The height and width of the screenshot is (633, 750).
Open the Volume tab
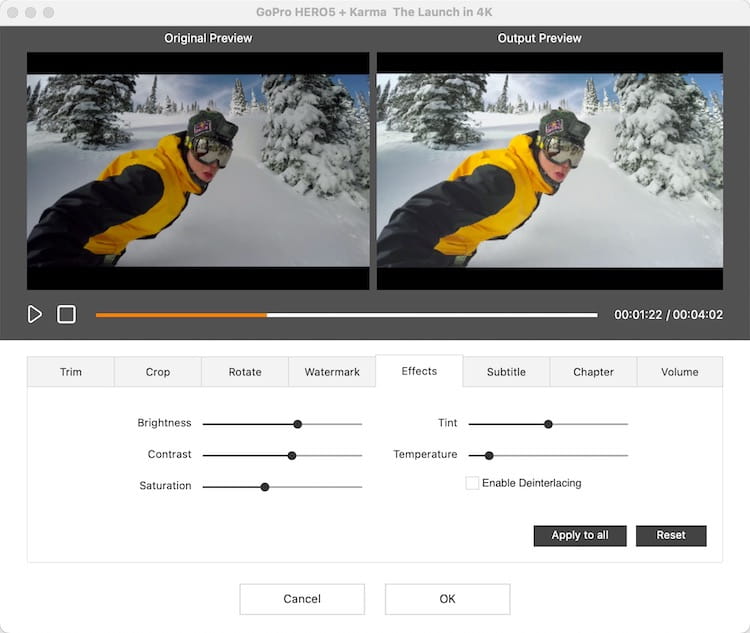[x=680, y=372]
